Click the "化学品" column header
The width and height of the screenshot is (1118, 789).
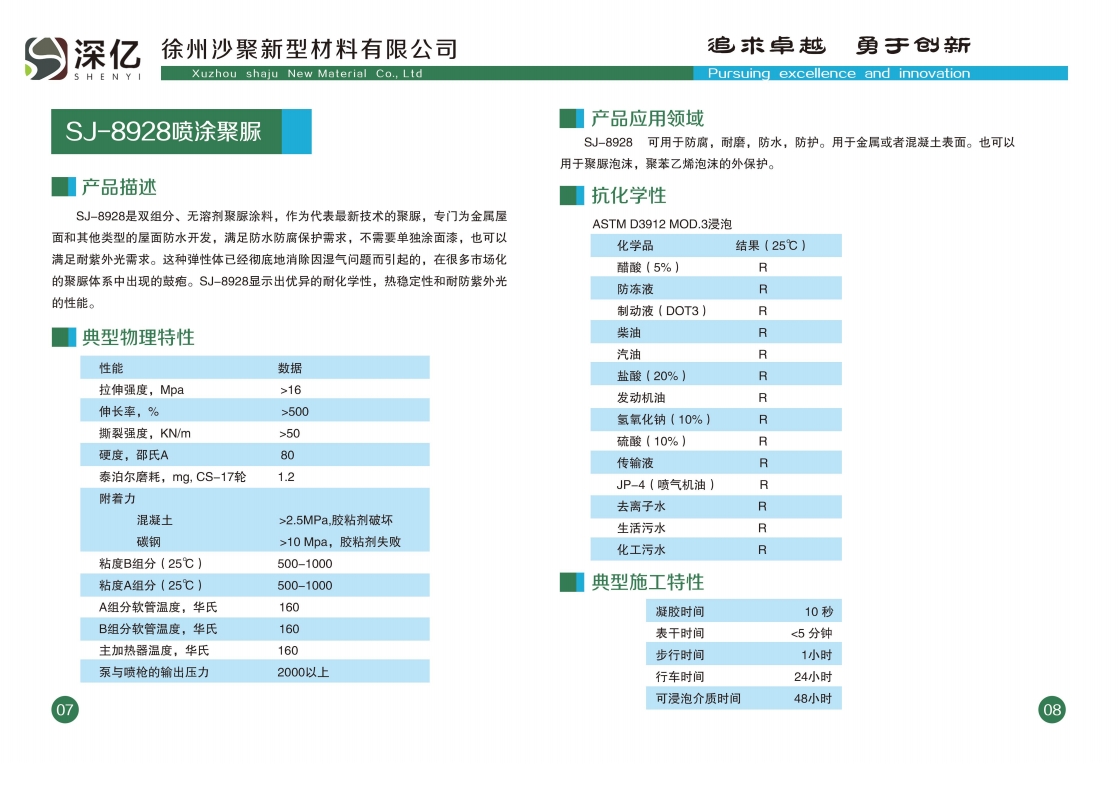(x=635, y=245)
